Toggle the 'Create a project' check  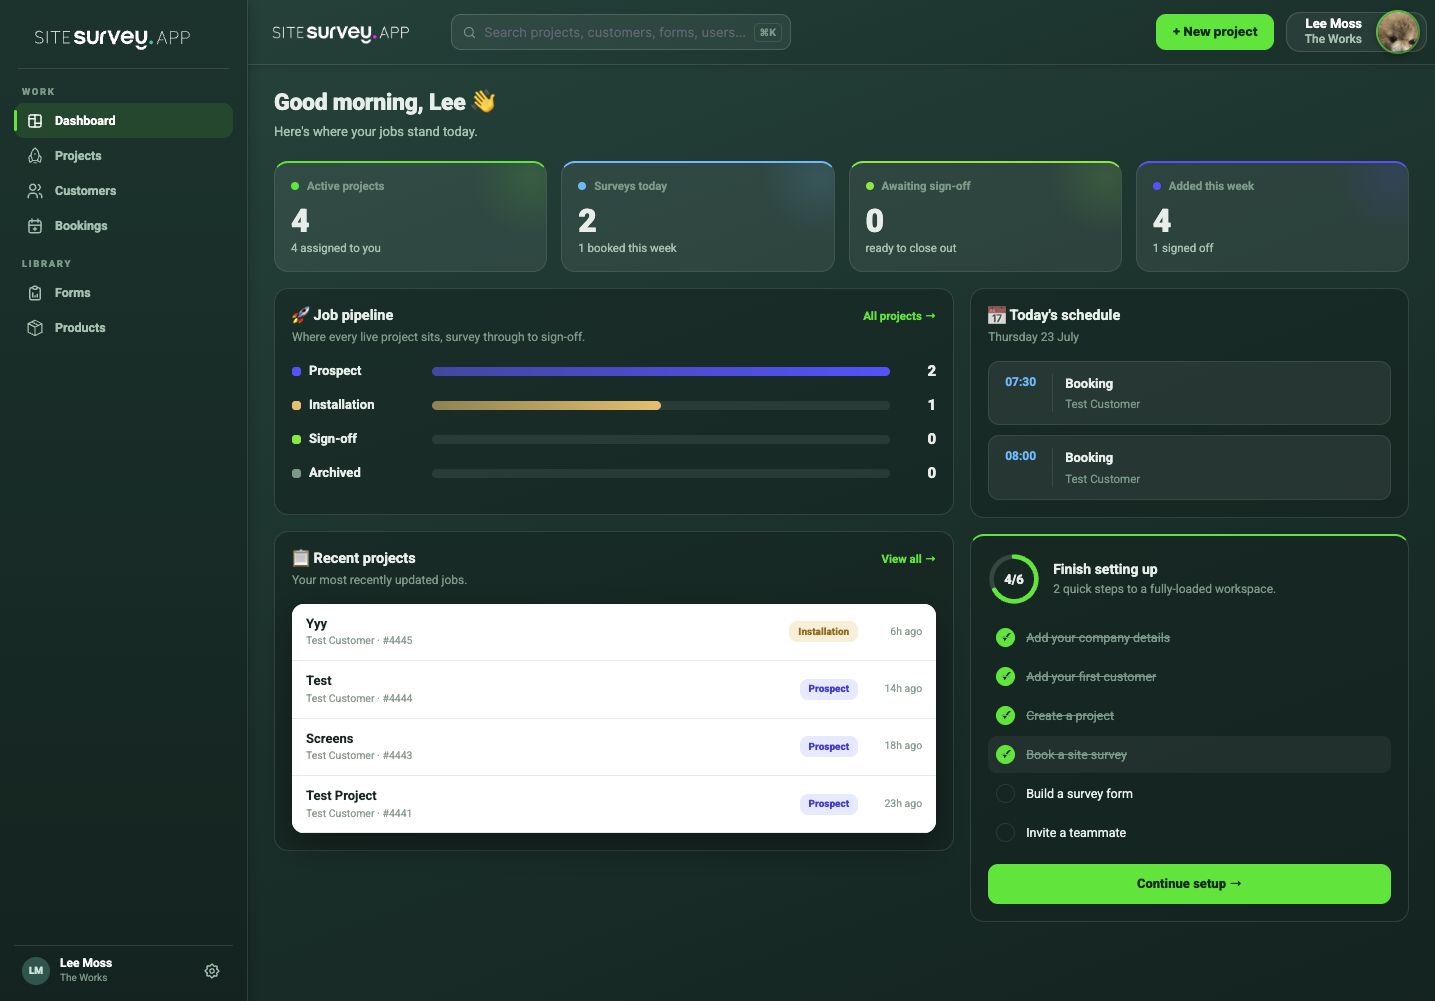pos(1006,716)
